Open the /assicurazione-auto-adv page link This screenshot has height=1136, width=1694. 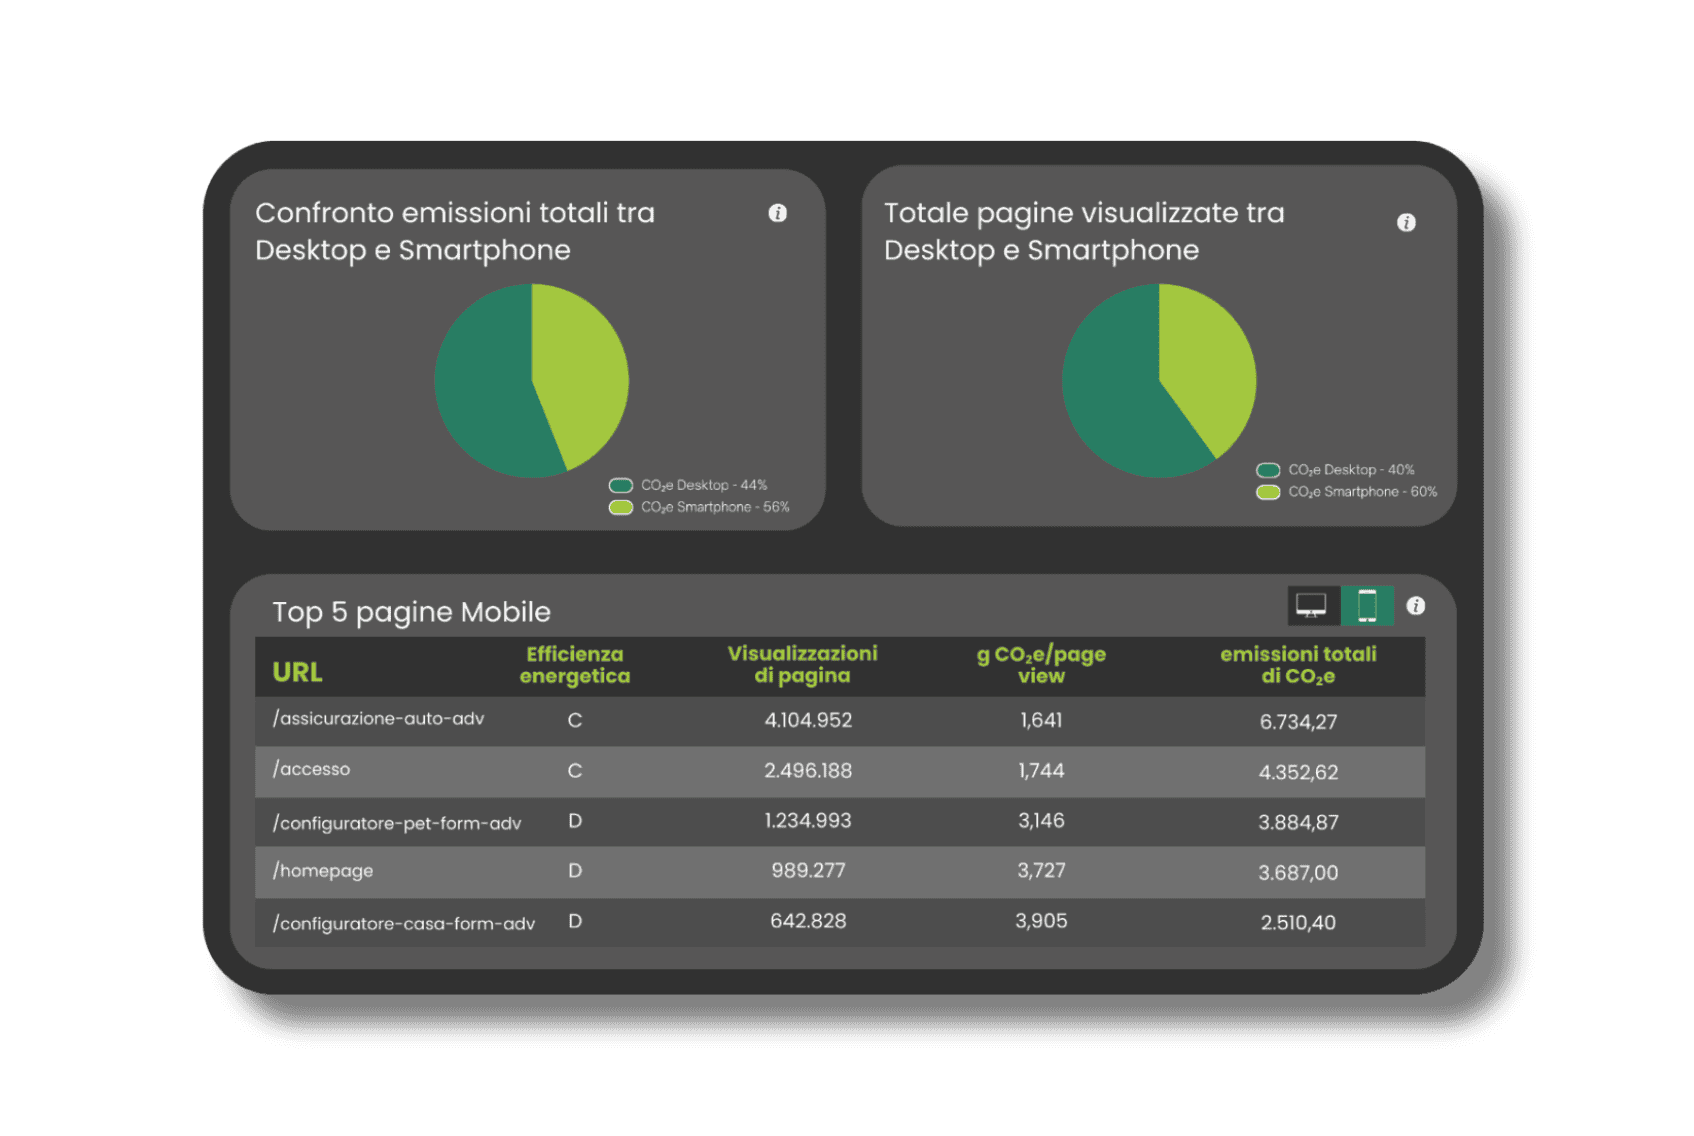(378, 719)
